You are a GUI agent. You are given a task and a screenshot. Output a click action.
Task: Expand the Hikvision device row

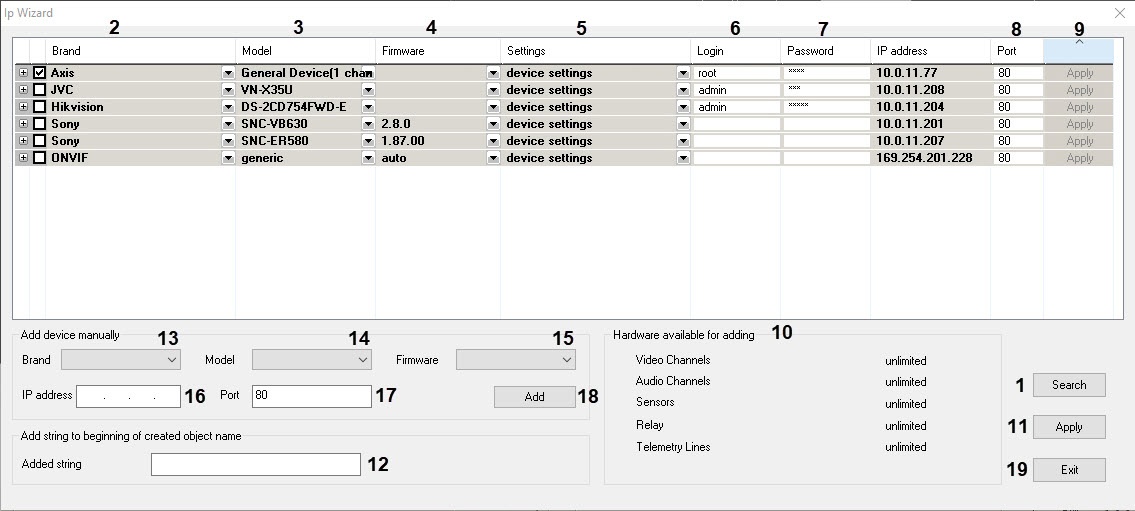coord(23,107)
